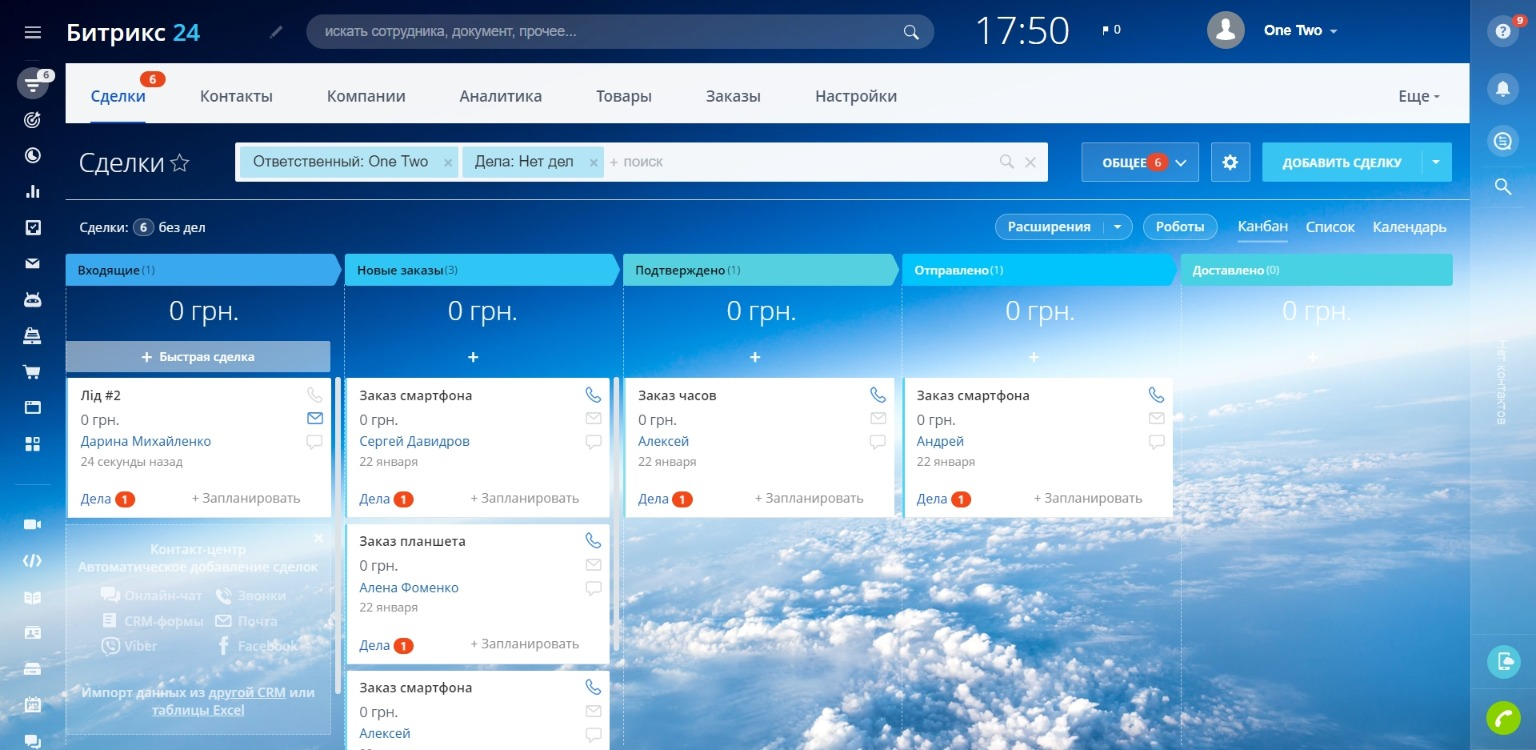Open the Настройки tab
Screen dimensions: 1536x750
856,97
